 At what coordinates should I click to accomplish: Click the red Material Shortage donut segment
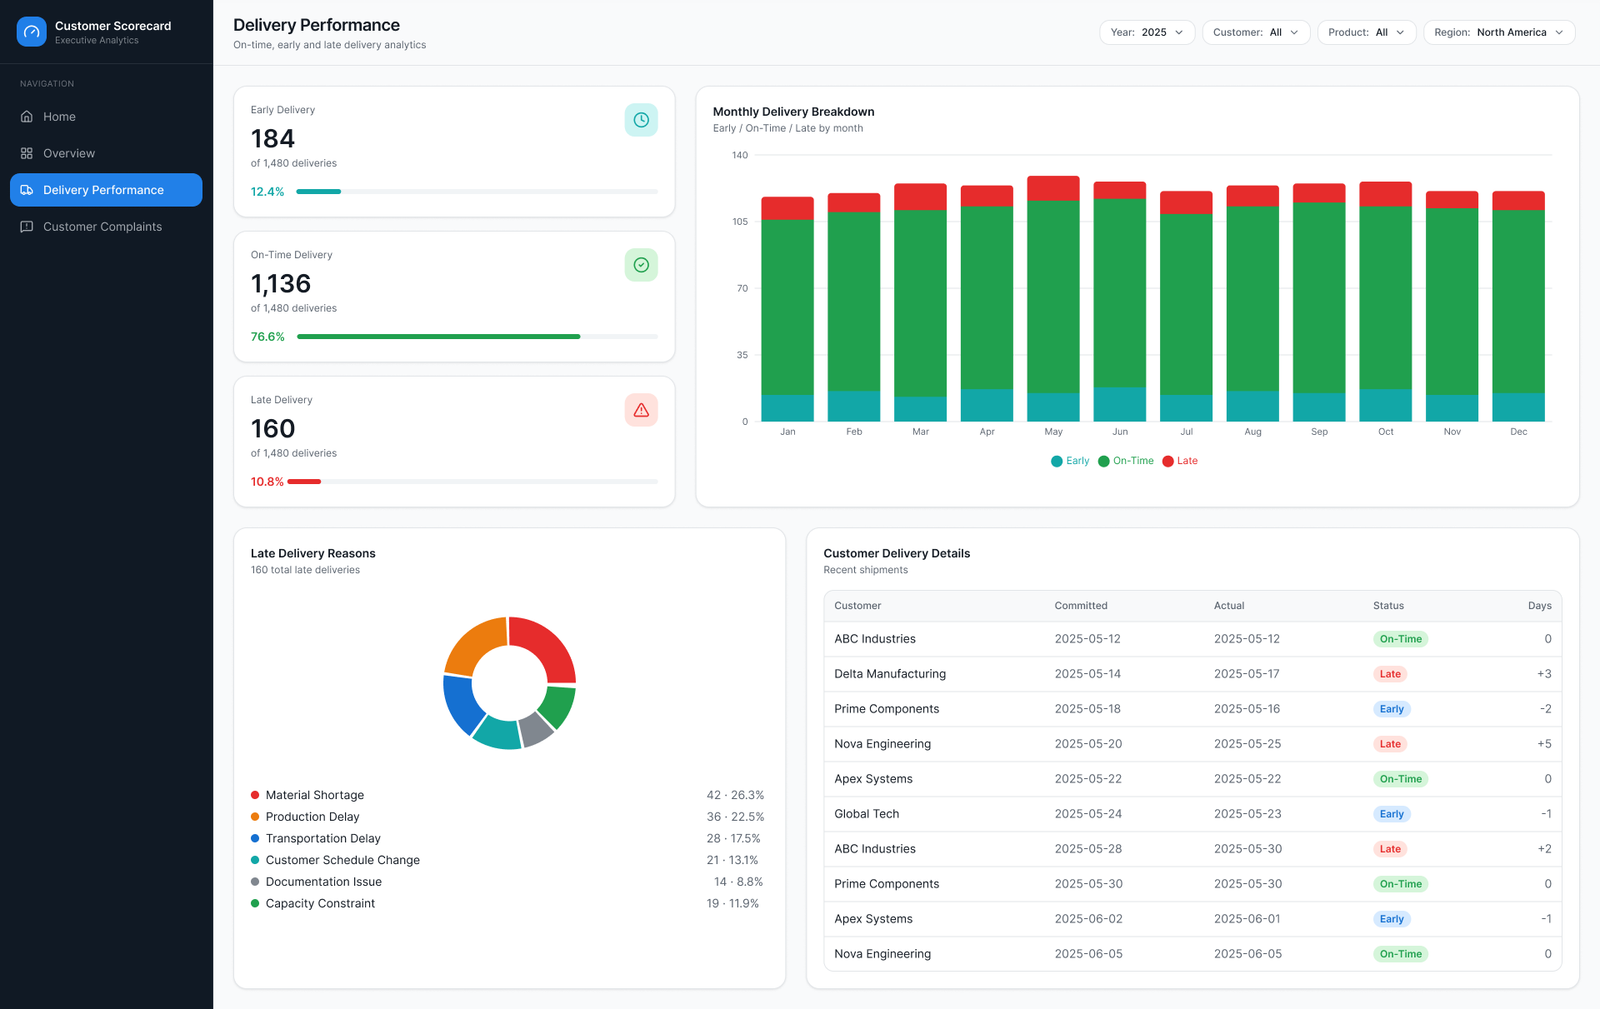tap(545, 645)
